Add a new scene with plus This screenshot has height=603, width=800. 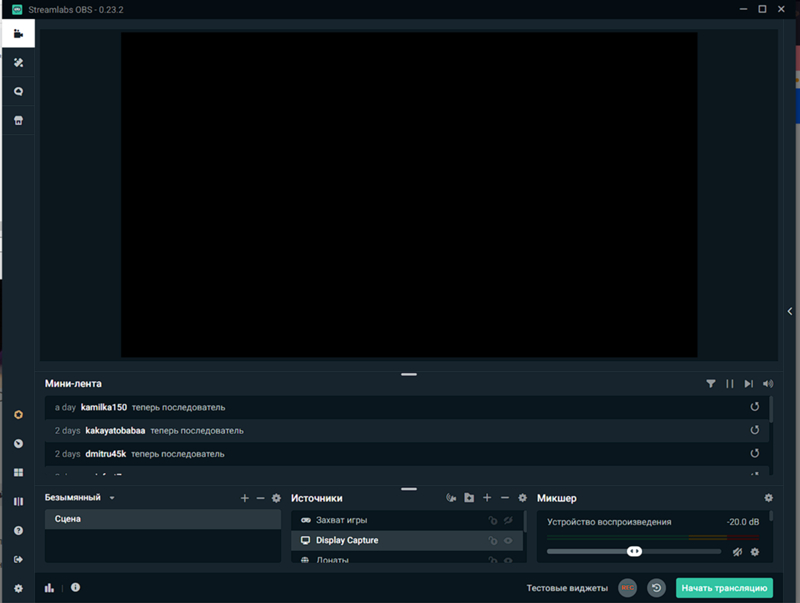[245, 498]
